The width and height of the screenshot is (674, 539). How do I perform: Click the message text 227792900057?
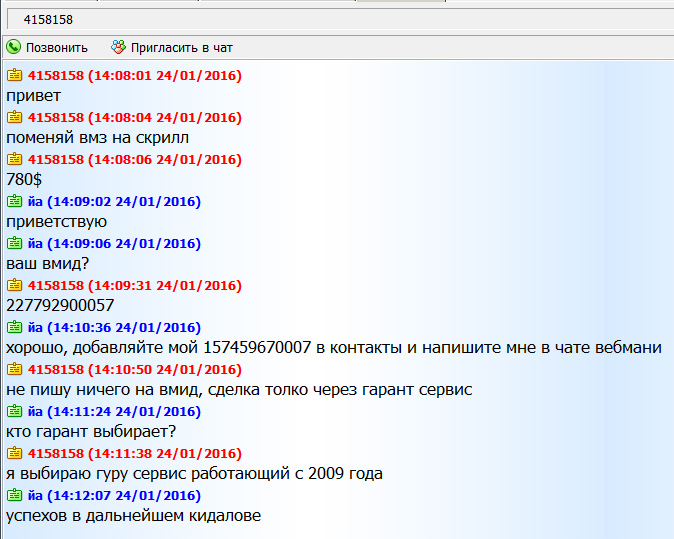click(x=60, y=306)
